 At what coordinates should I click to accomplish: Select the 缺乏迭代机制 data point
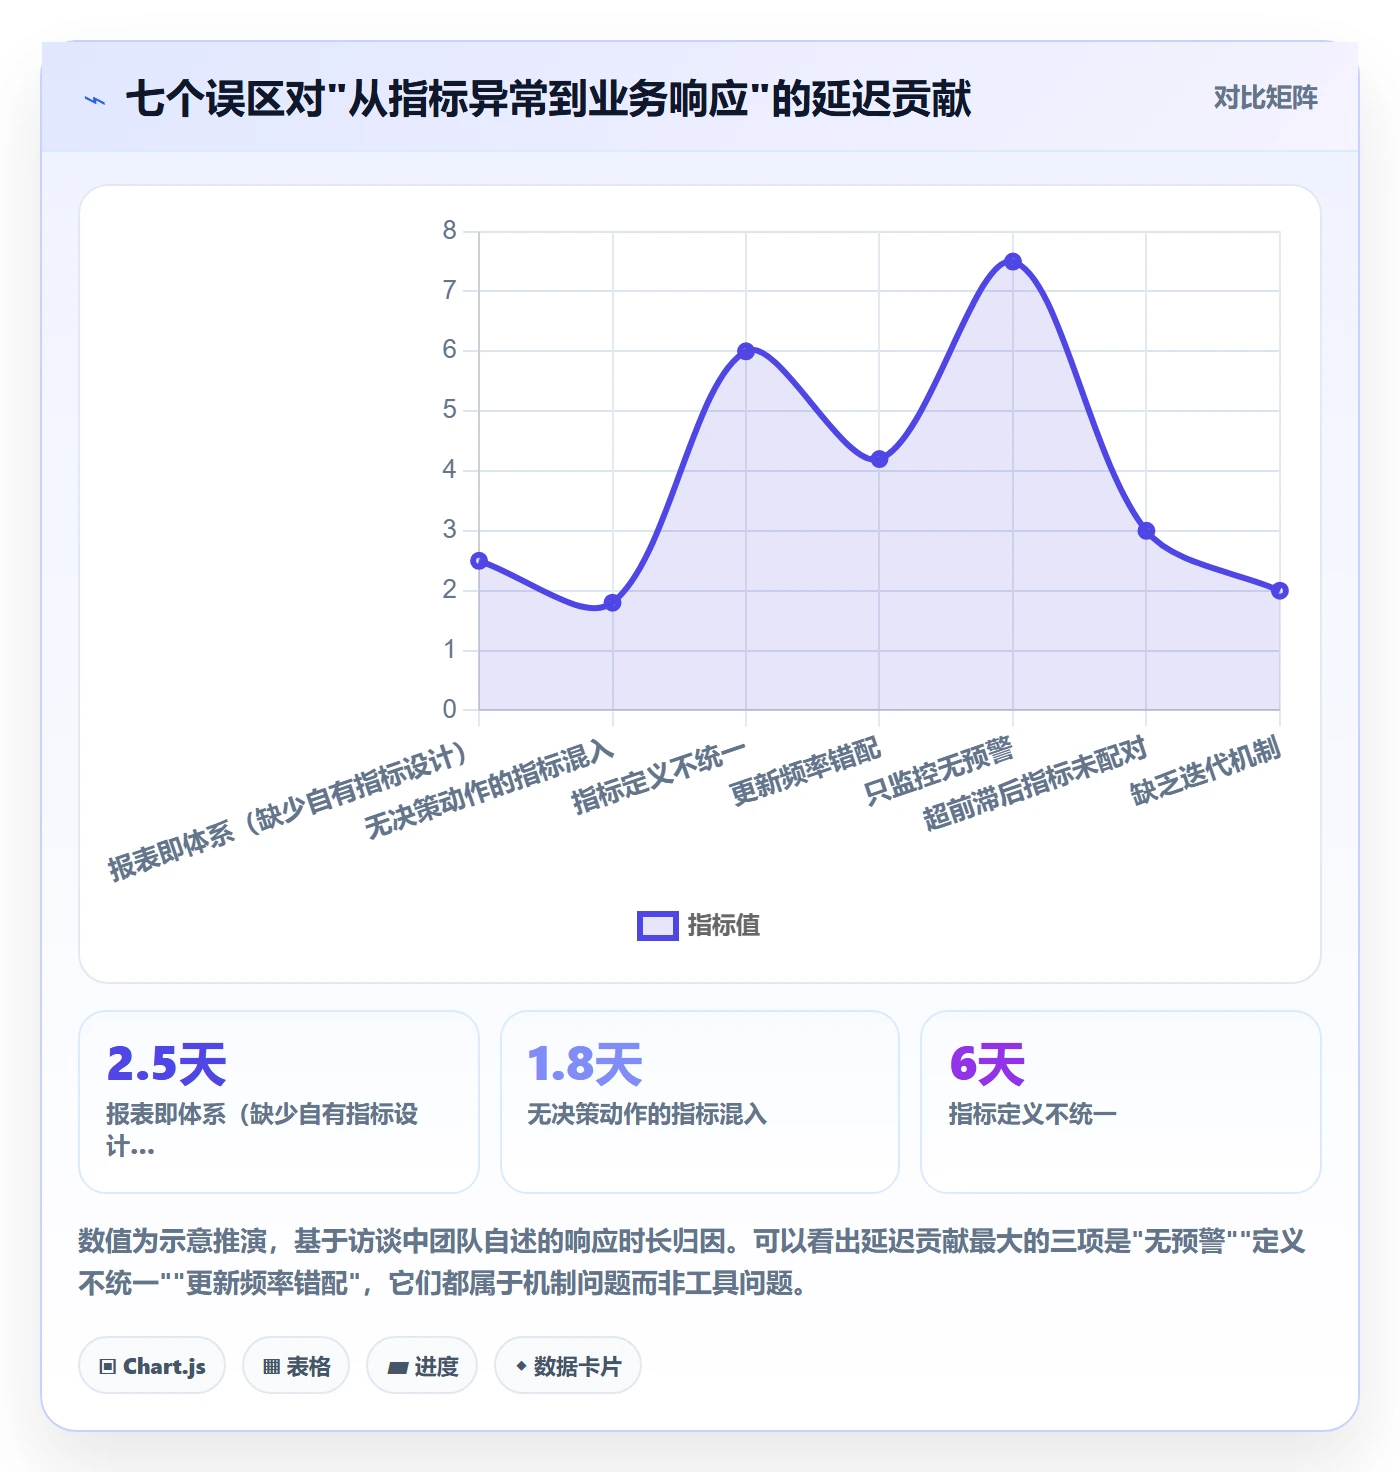(x=1280, y=591)
